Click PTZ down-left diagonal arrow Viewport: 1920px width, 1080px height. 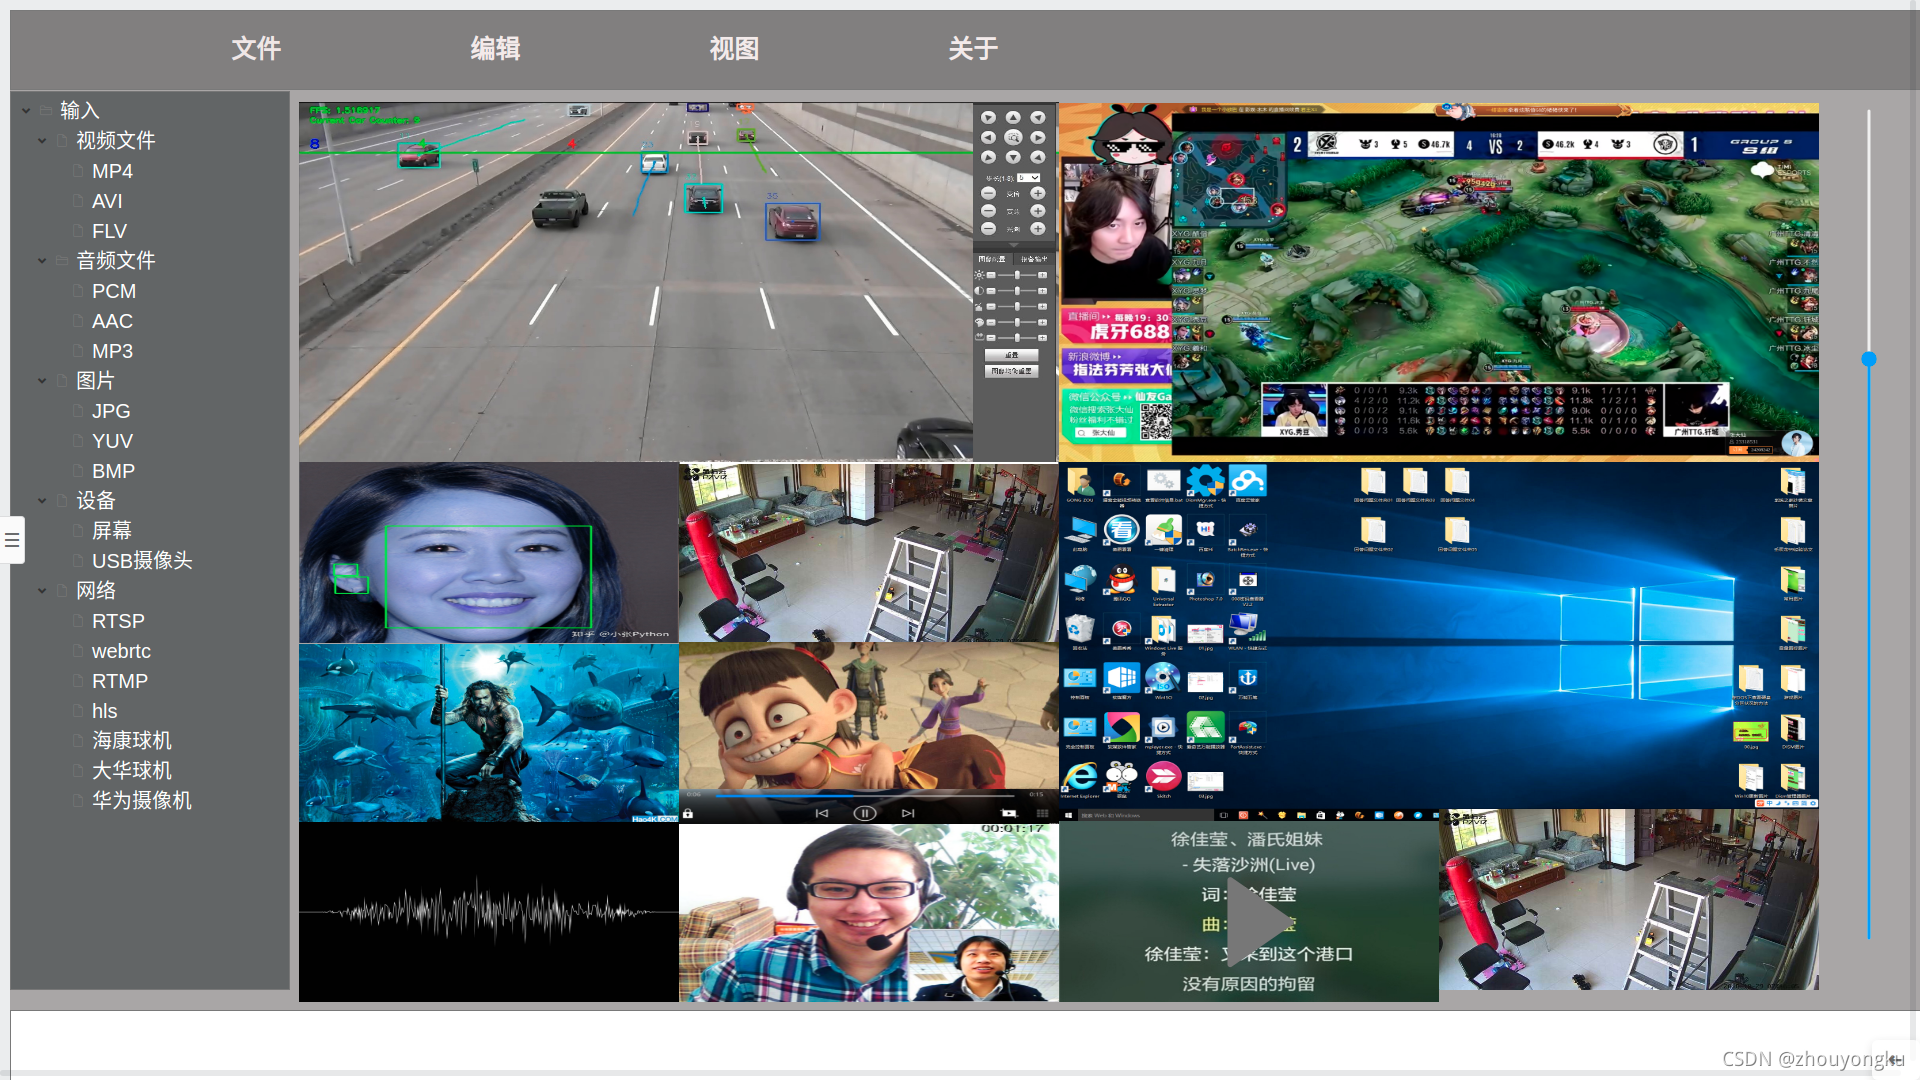pos(988,157)
